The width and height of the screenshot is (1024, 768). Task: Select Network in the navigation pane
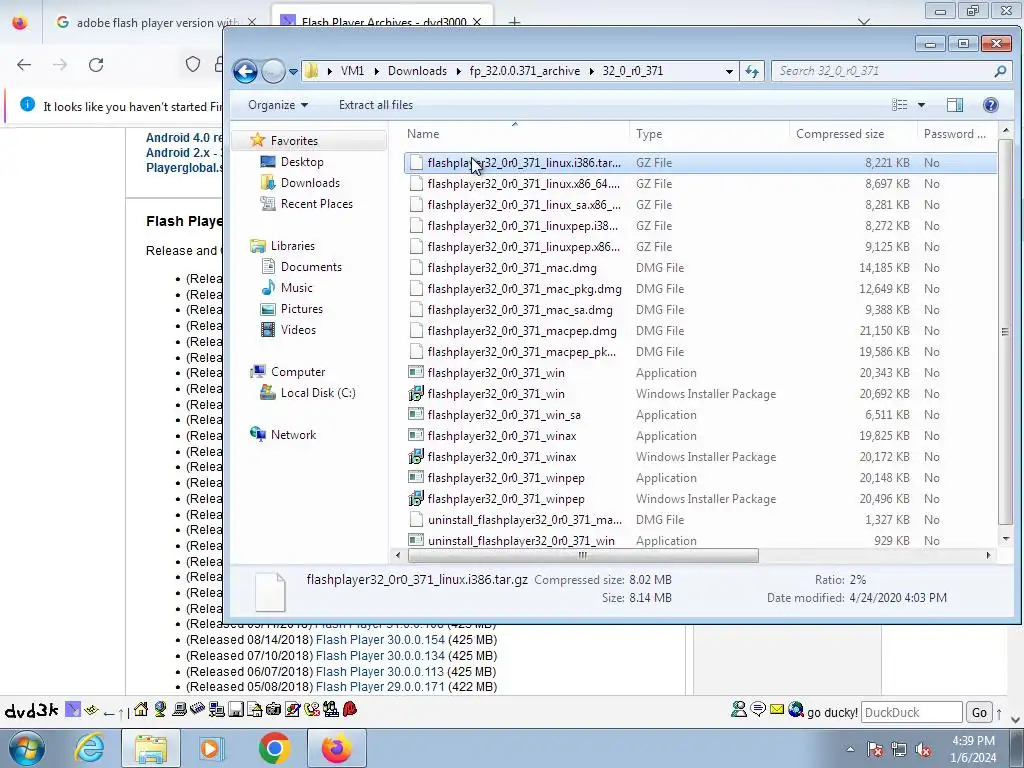pyautogui.click(x=293, y=435)
